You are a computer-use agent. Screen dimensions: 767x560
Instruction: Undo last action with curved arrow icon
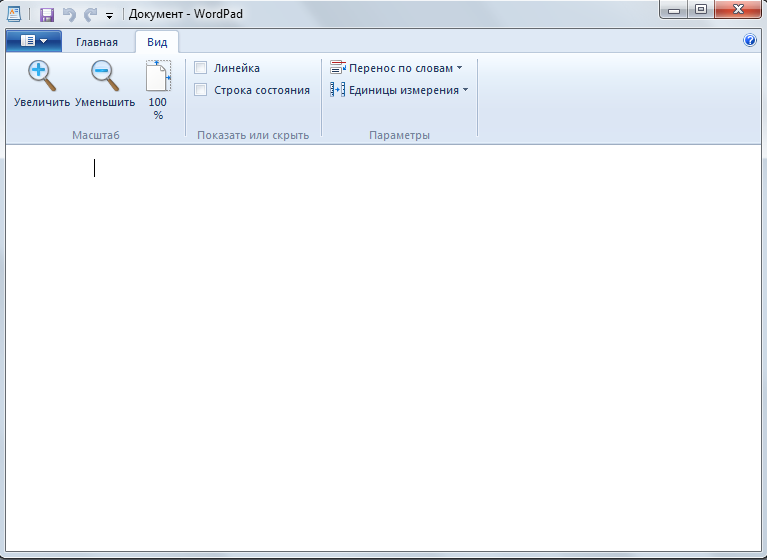click(69, 14)
